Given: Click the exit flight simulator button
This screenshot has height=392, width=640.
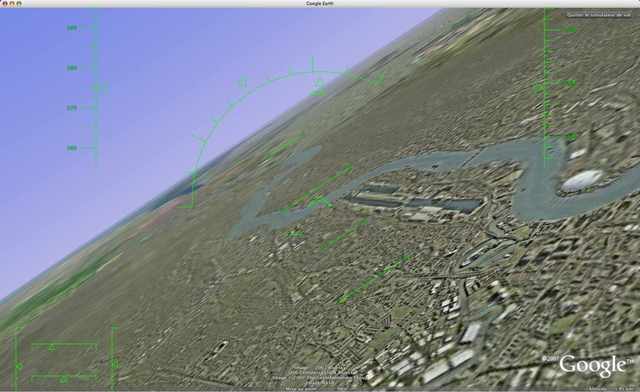Looking at the screenshot, I should pos(599,14).
